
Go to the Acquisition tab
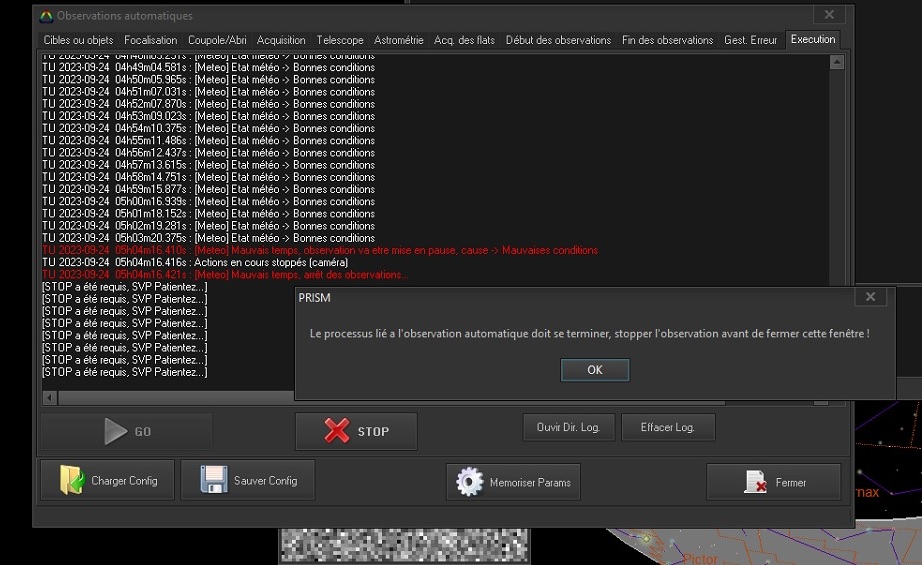click(281, 40)
